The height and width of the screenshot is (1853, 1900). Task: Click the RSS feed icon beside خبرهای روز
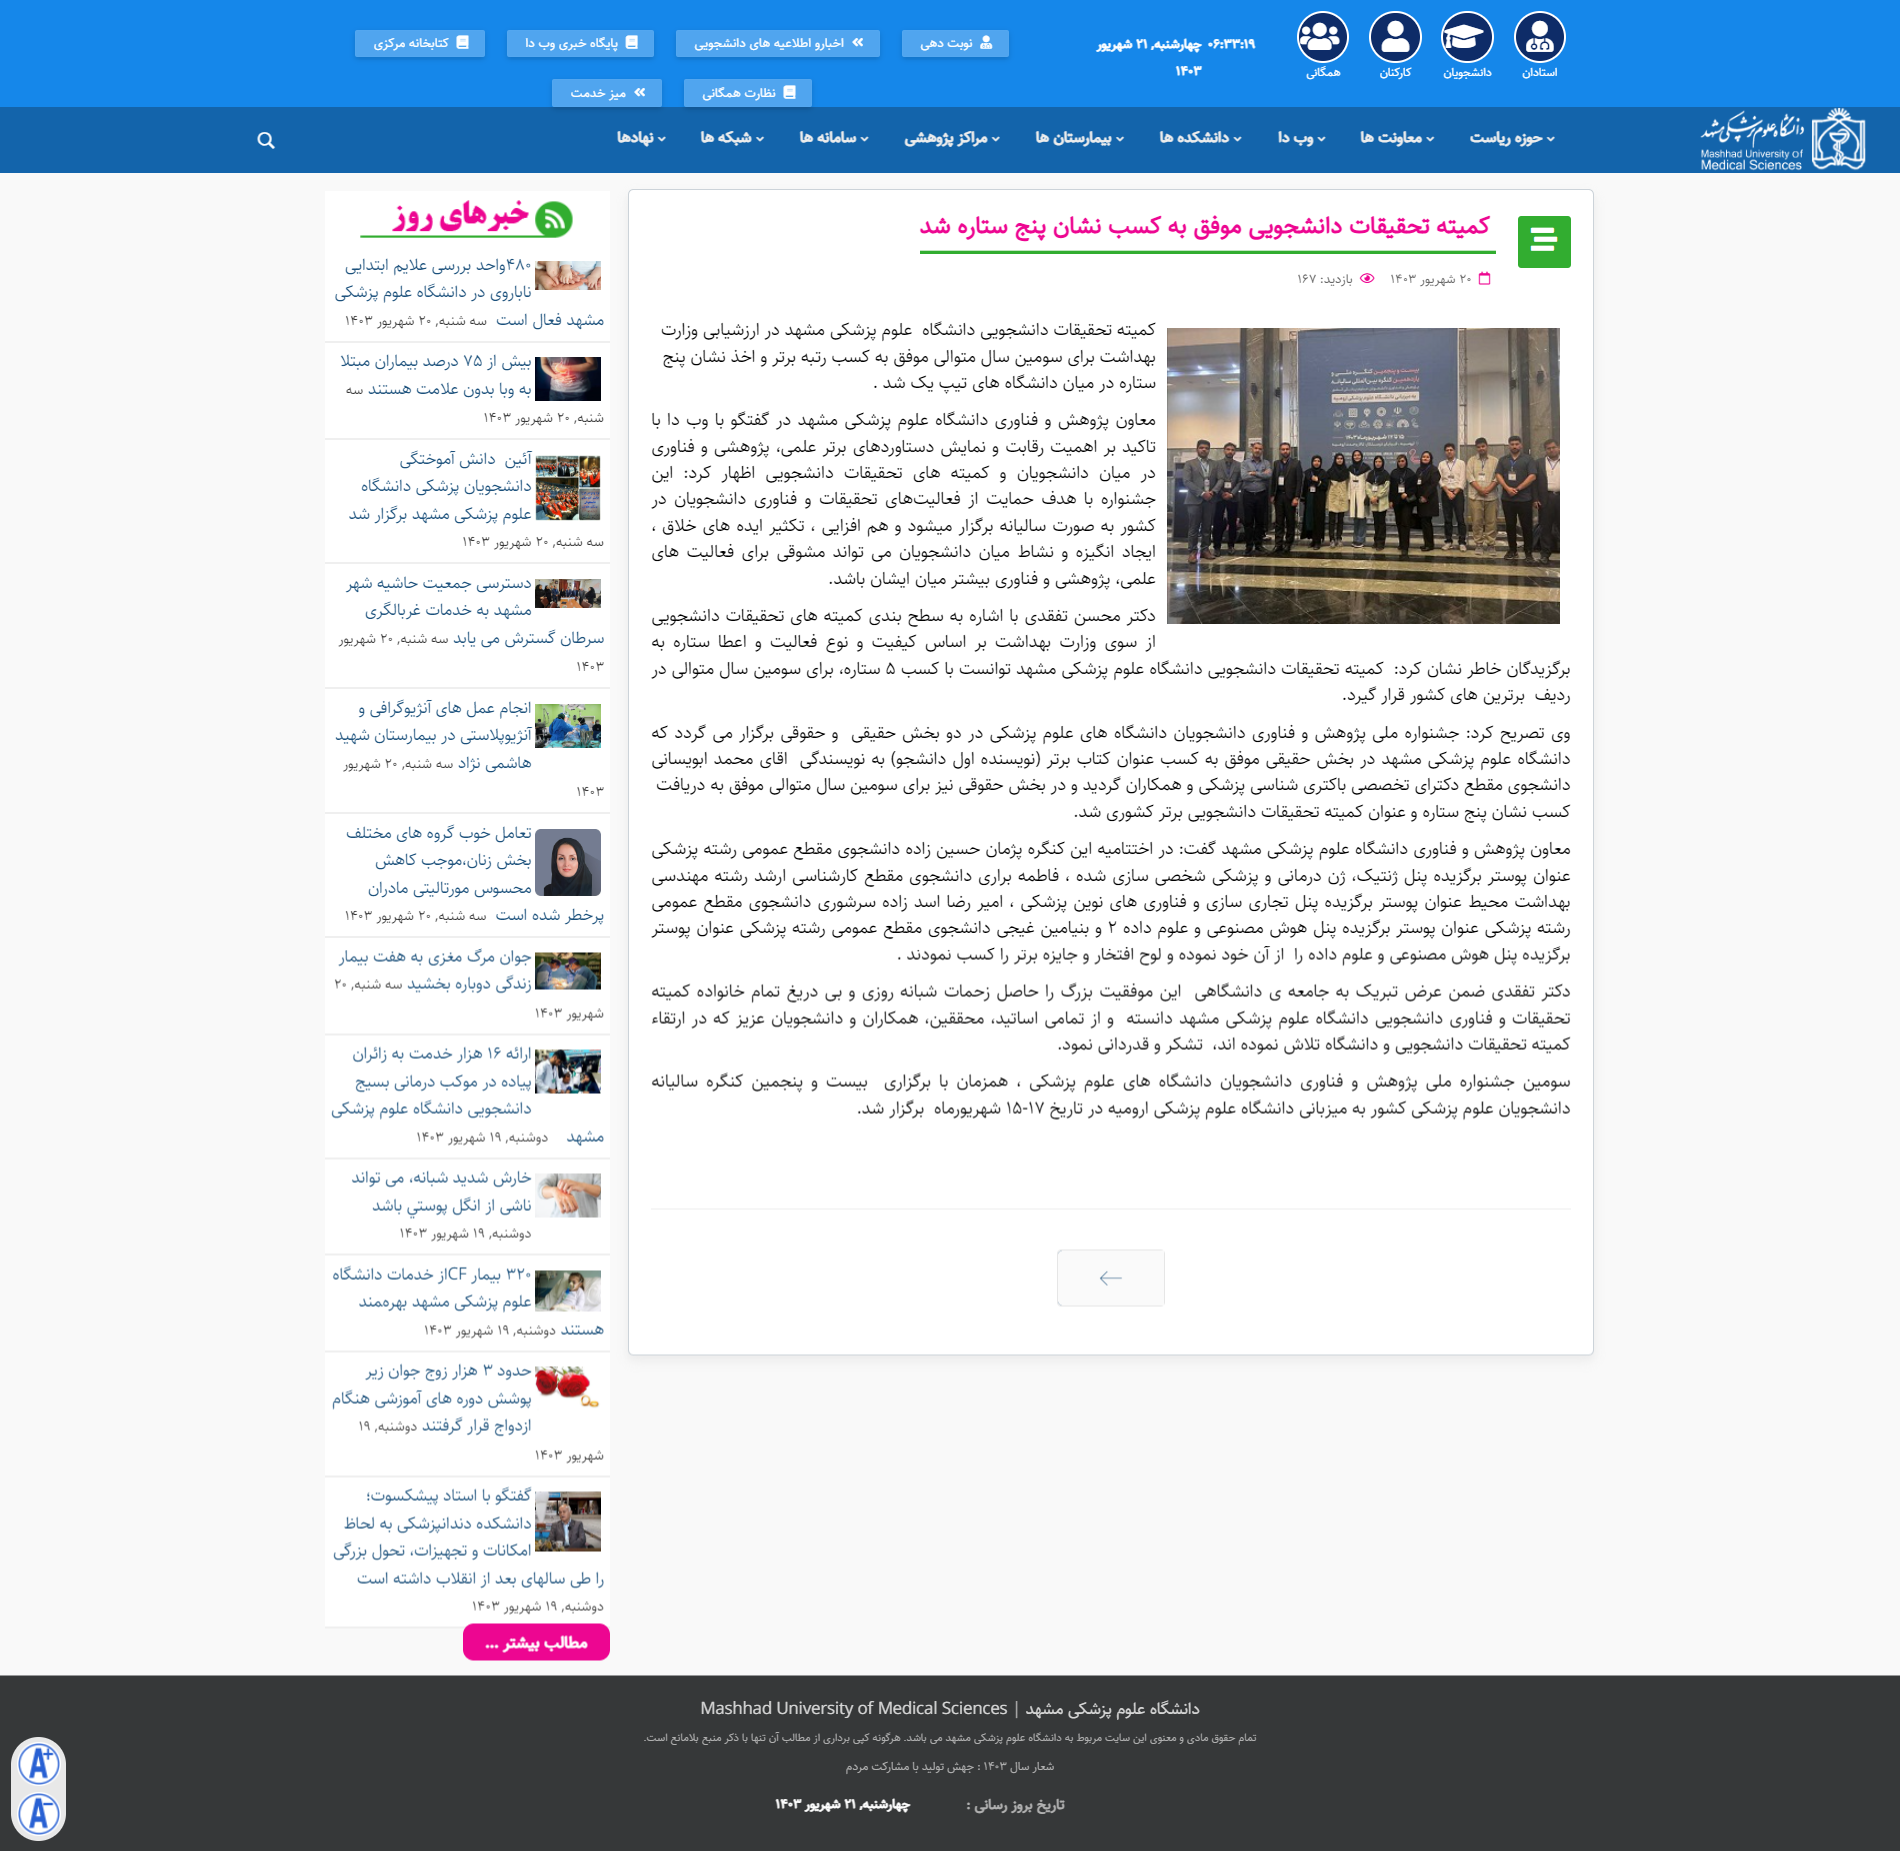point(554,219)
